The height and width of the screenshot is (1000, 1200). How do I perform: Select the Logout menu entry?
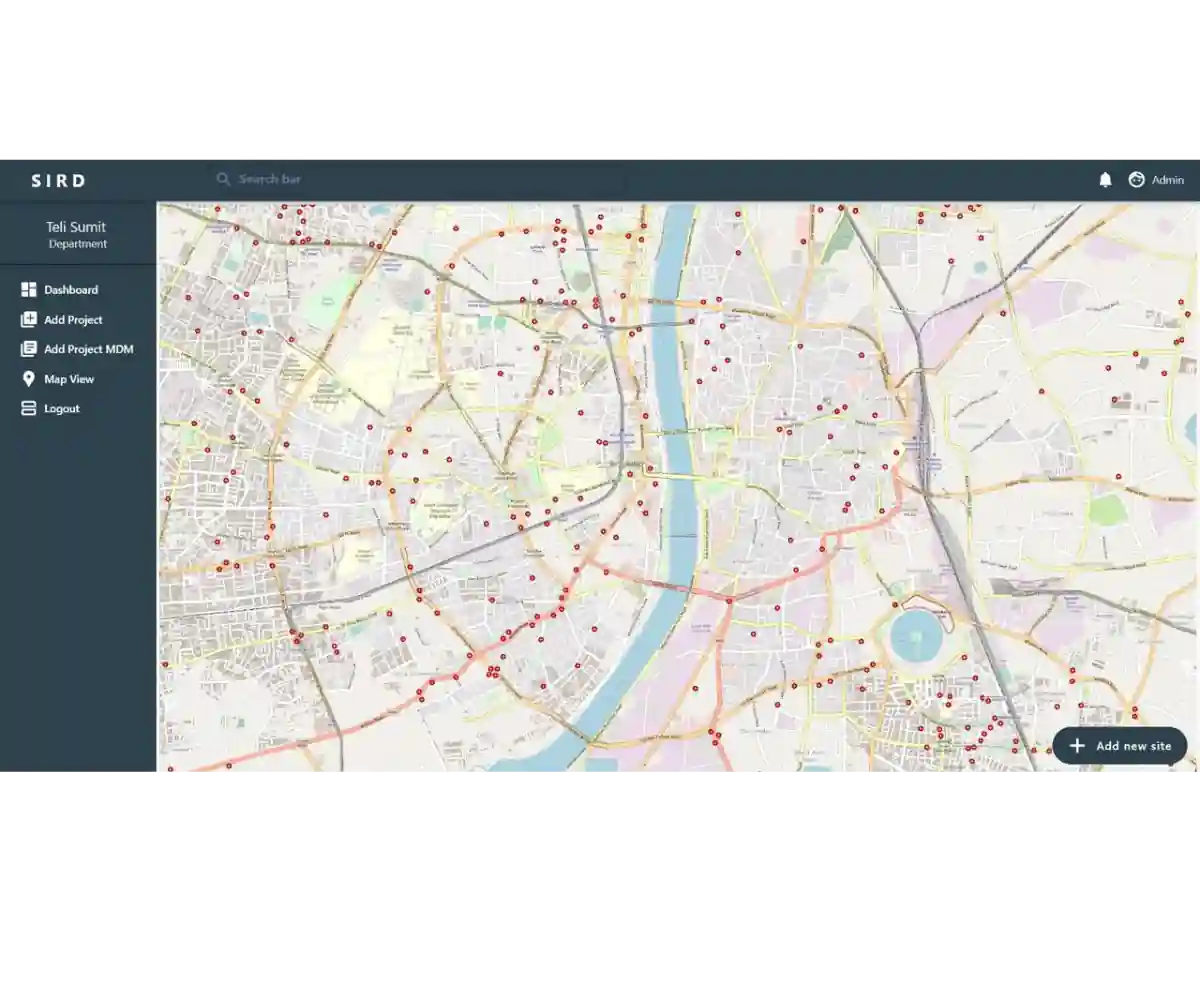click(62, 409)
